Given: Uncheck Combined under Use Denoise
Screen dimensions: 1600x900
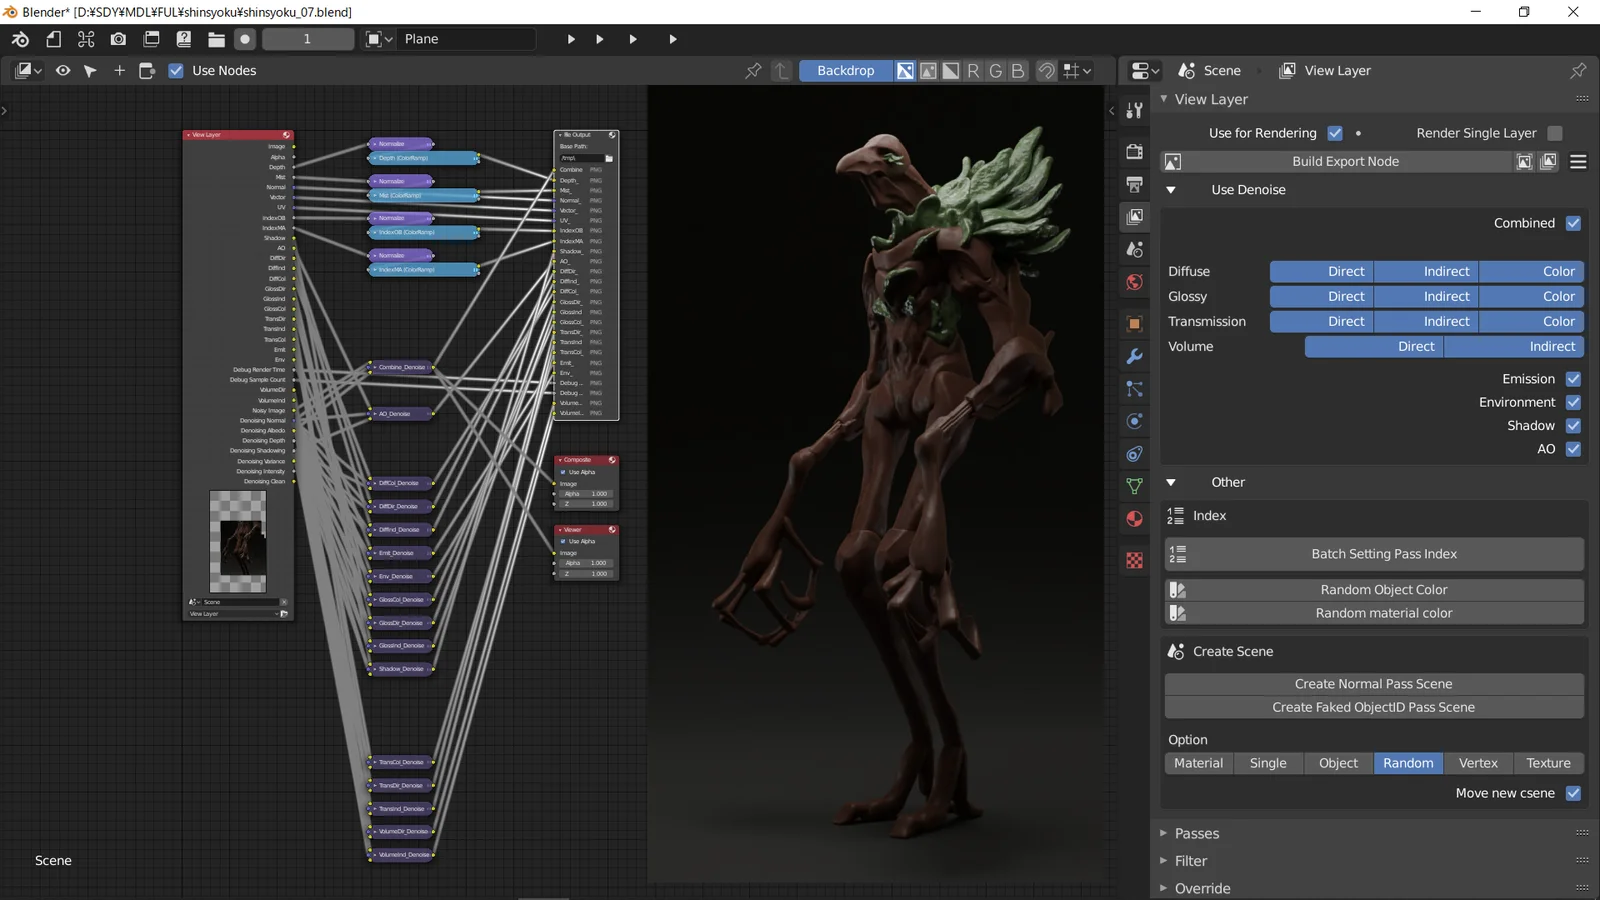Looking at the screenshot, I should coord(1572,223).
